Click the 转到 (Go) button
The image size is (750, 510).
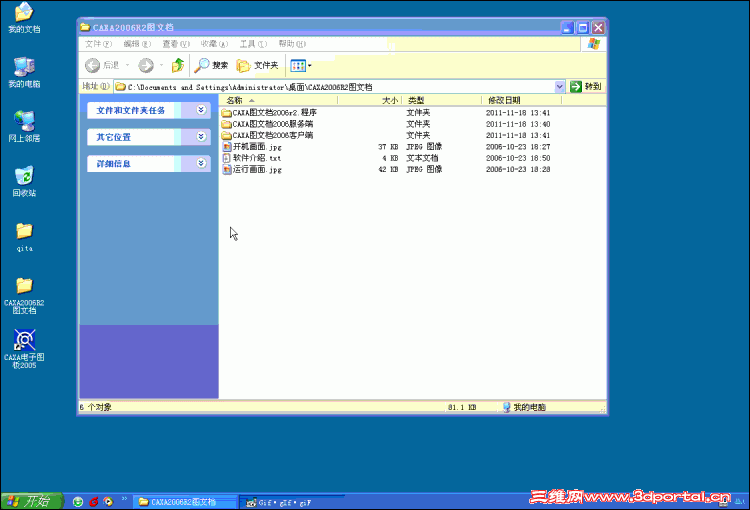point(586,87)
